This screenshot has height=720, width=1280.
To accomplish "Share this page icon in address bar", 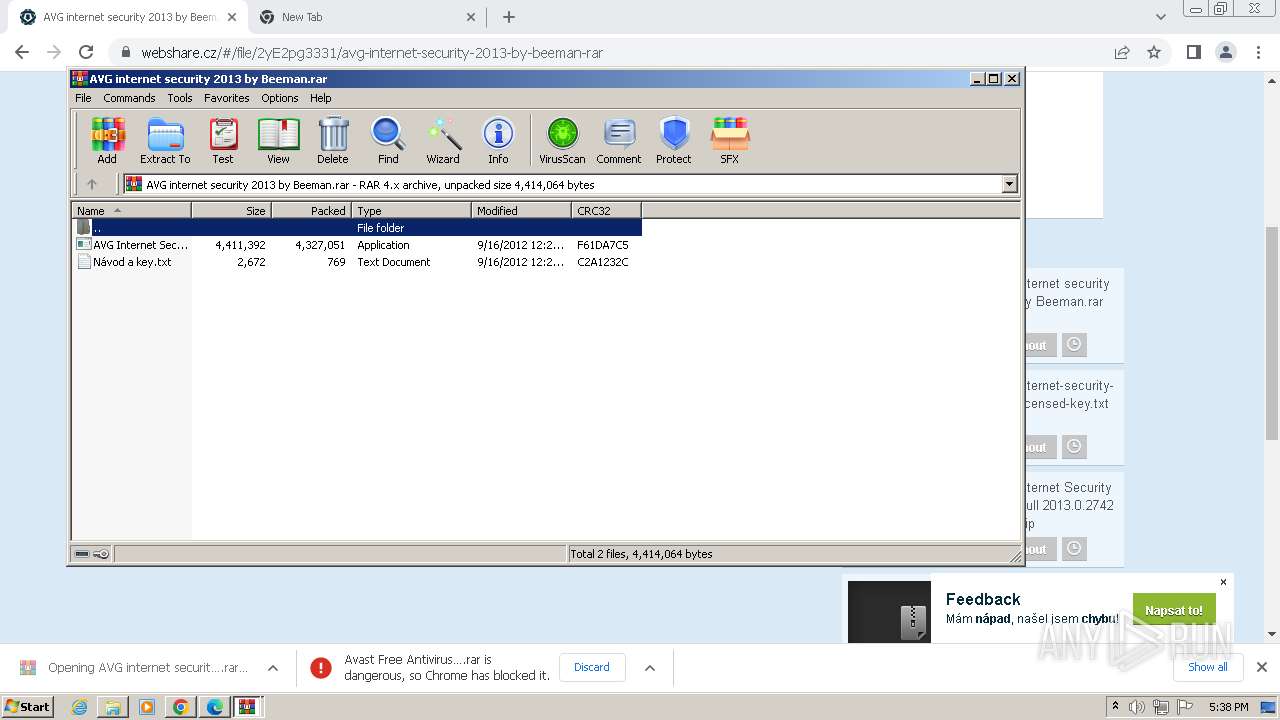I will point(1122,52).
